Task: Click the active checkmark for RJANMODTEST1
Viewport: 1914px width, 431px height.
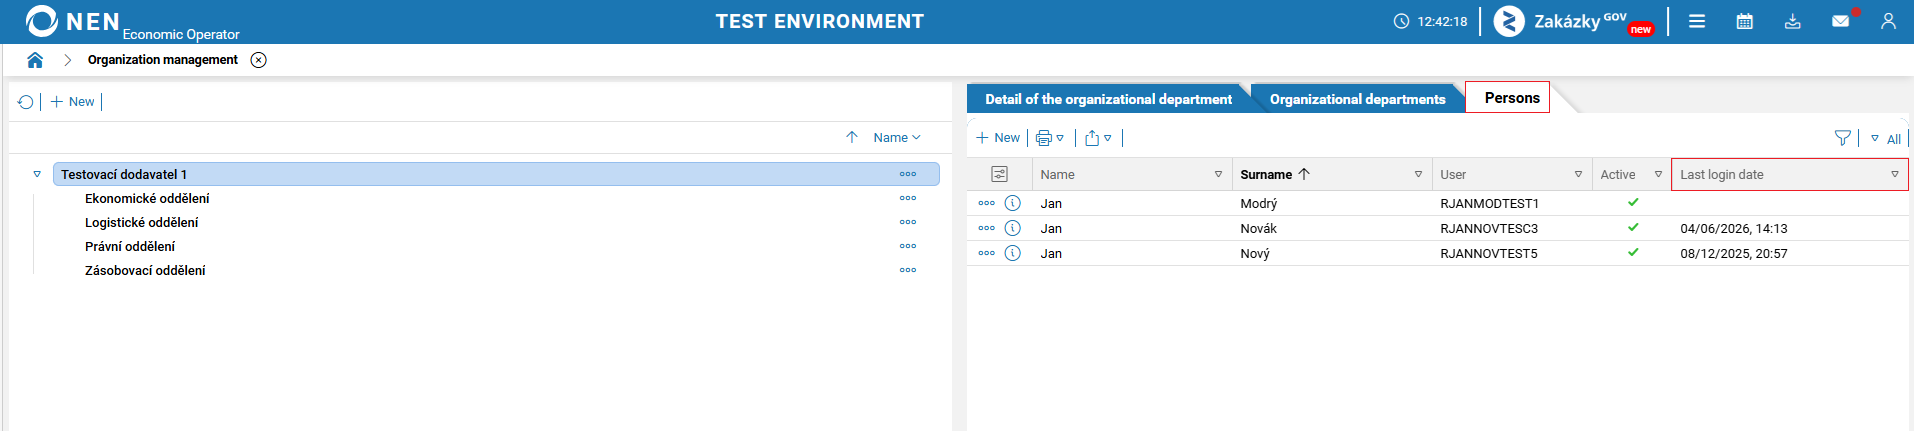Action: tap(1633, 202)
